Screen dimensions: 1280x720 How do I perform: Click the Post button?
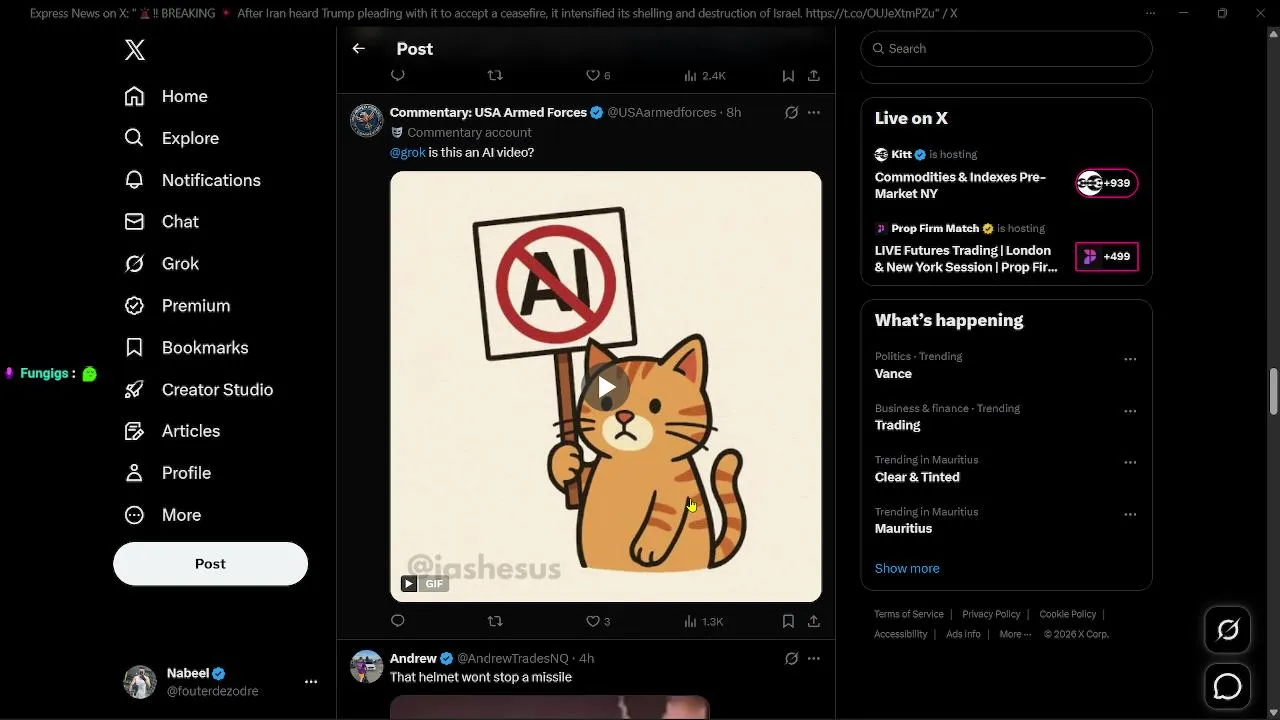[210, 564]
